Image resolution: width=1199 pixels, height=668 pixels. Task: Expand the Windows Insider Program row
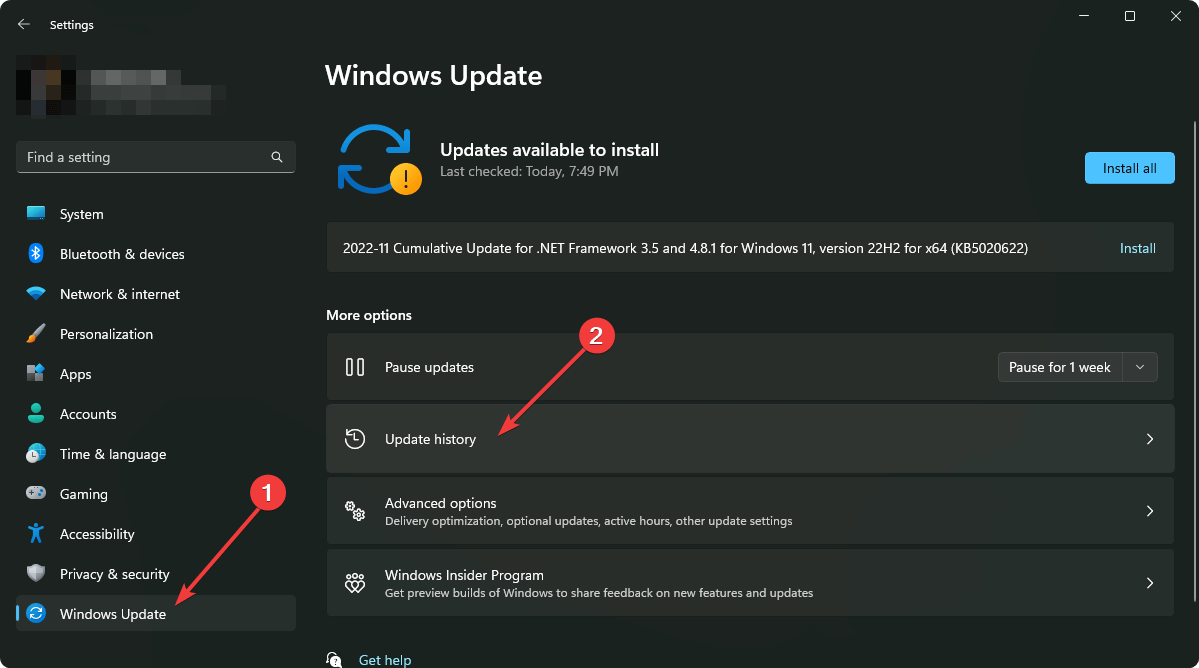click(1149, 582)
